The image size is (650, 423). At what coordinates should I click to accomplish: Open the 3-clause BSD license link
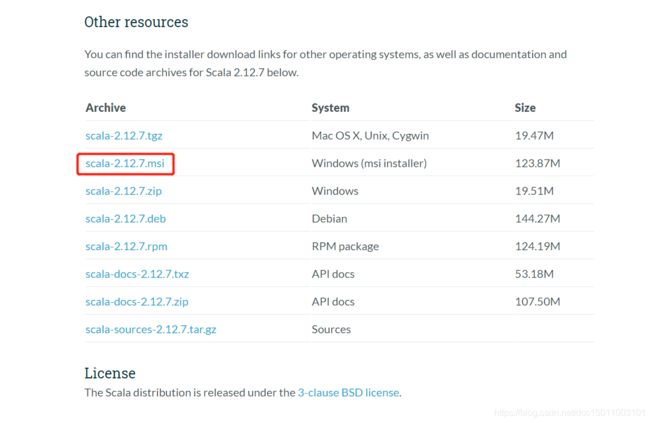[349, 392]
